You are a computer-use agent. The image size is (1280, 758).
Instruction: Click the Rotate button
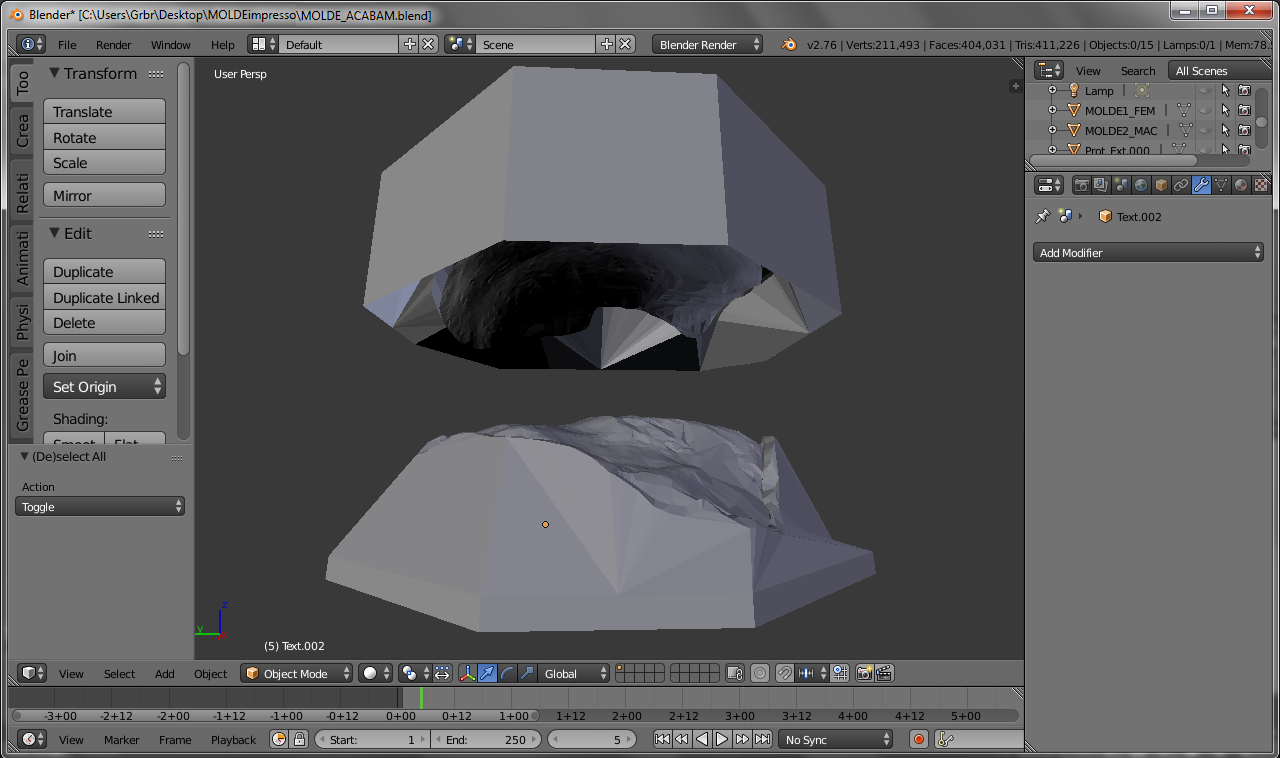104,137
